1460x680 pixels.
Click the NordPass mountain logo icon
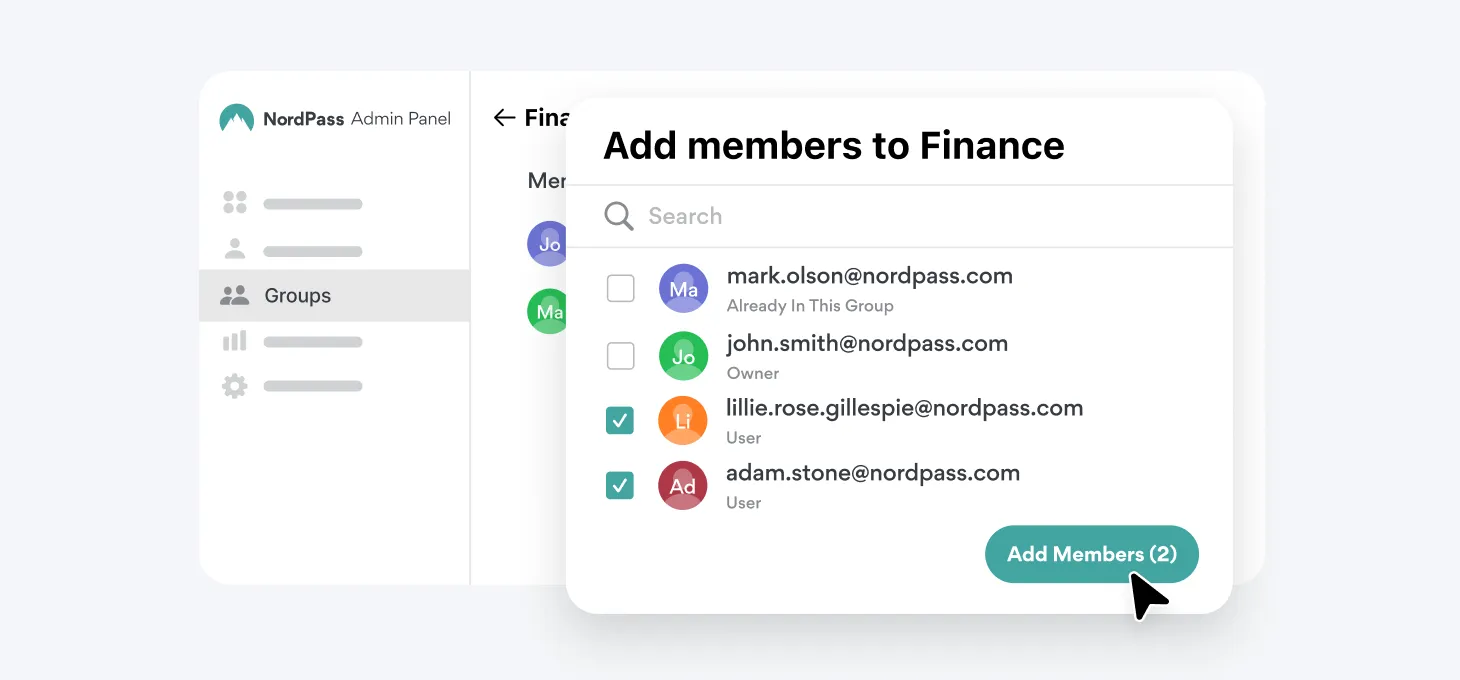click(236, 119)
